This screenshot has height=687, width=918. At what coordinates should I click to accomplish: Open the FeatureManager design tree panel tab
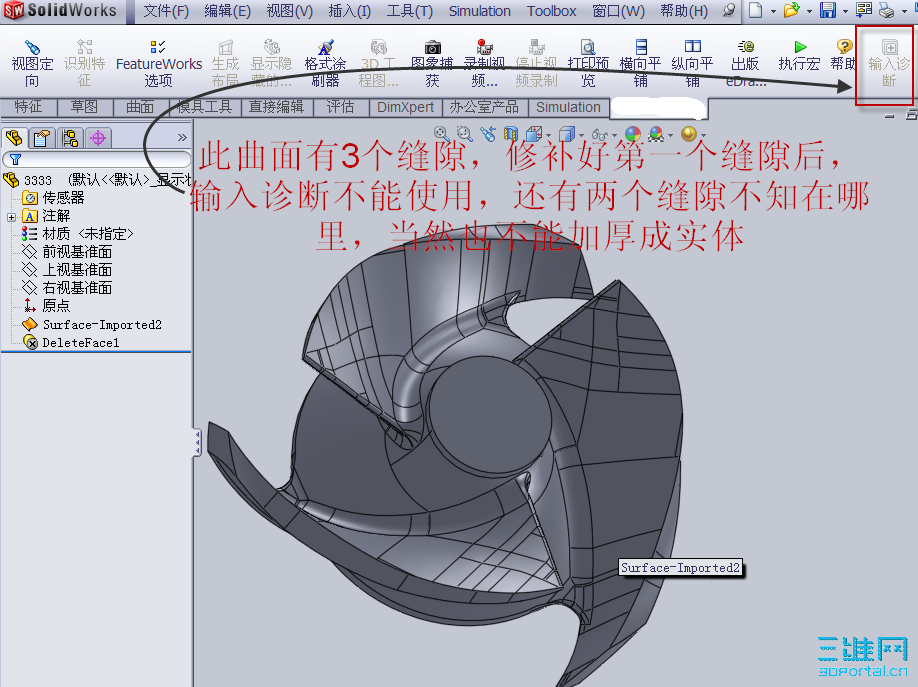(14, 138)
